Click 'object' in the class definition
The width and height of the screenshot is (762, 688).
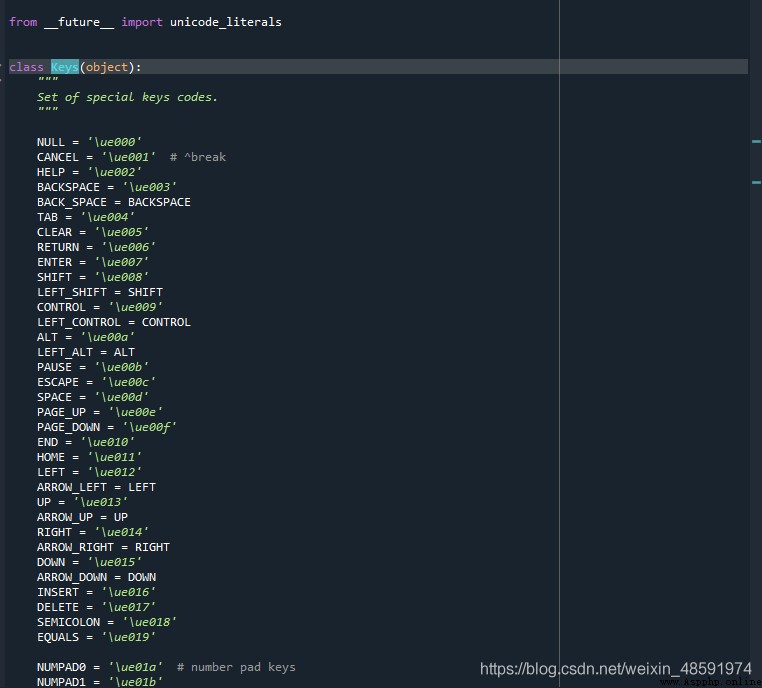[106, 67]
